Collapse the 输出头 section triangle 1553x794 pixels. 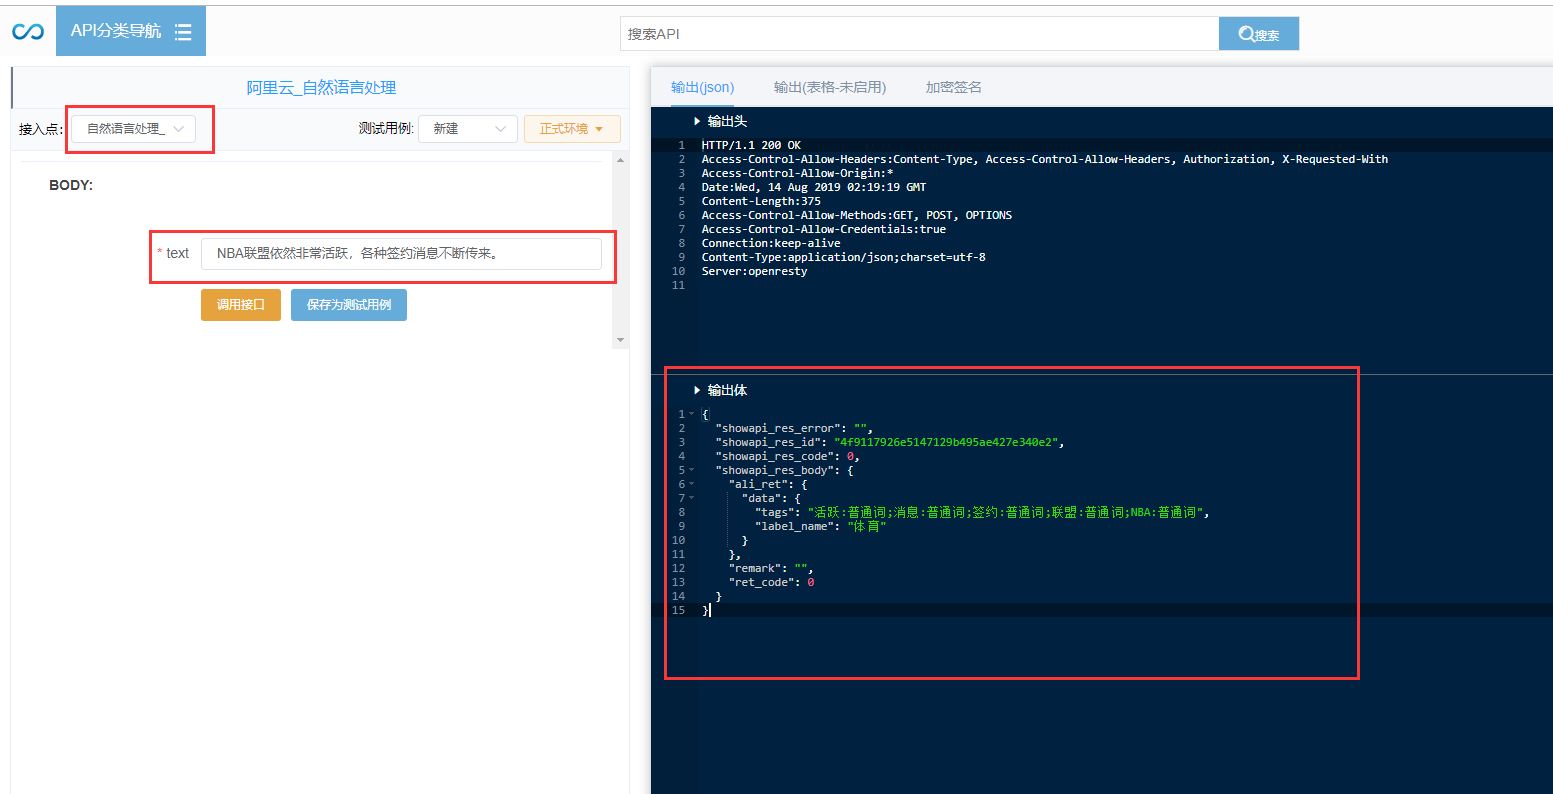coord(697,121)
